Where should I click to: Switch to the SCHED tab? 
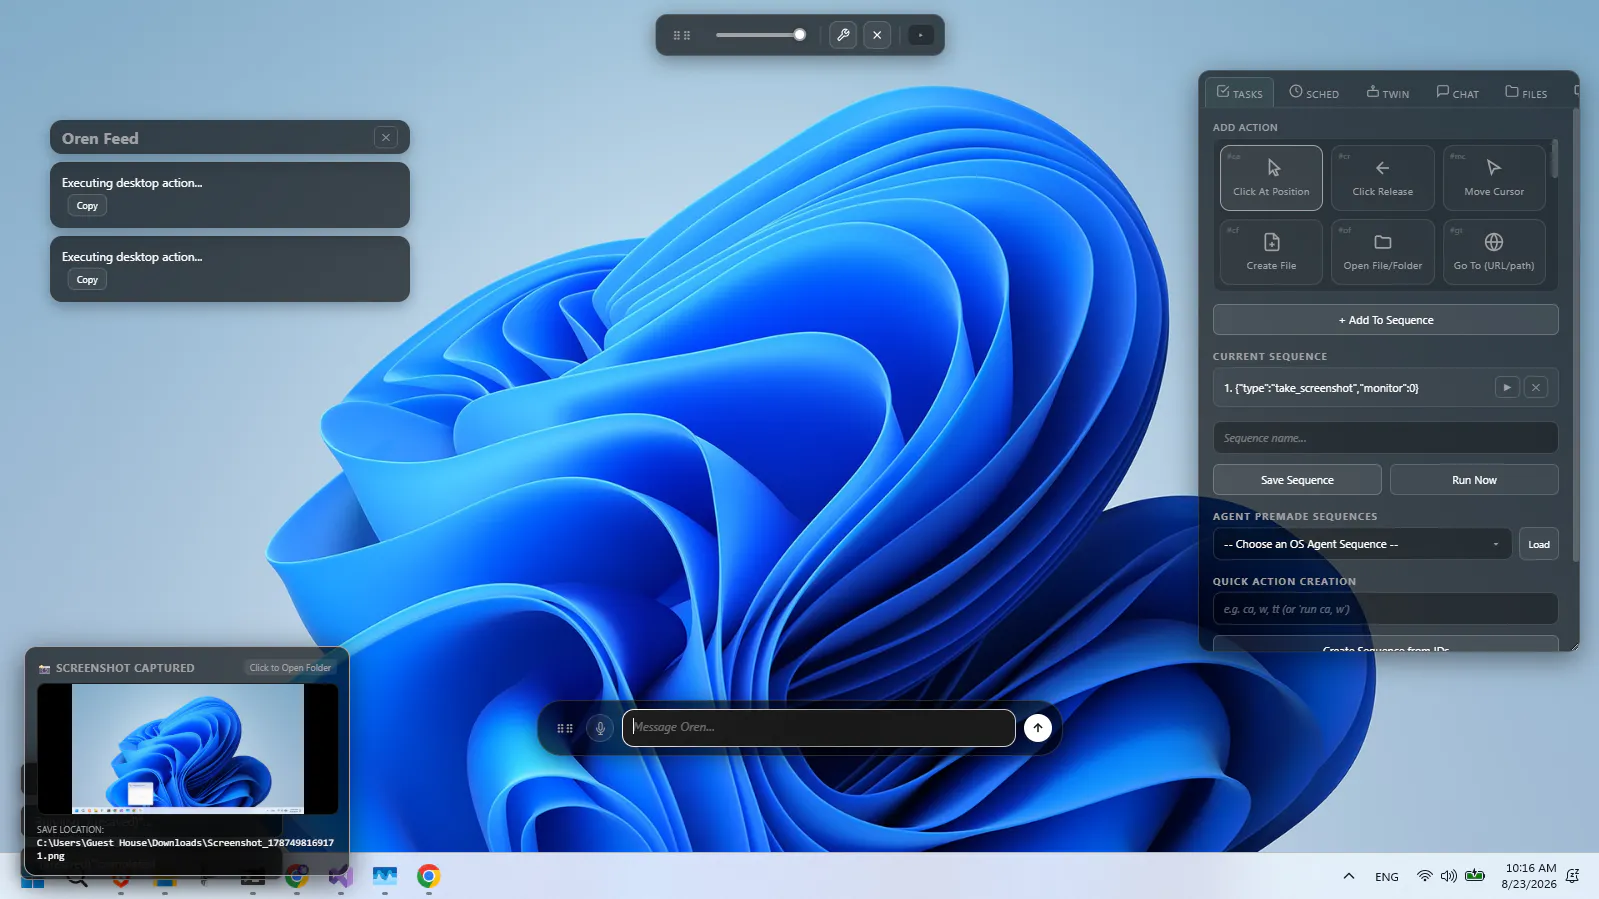coord(1314,93)
